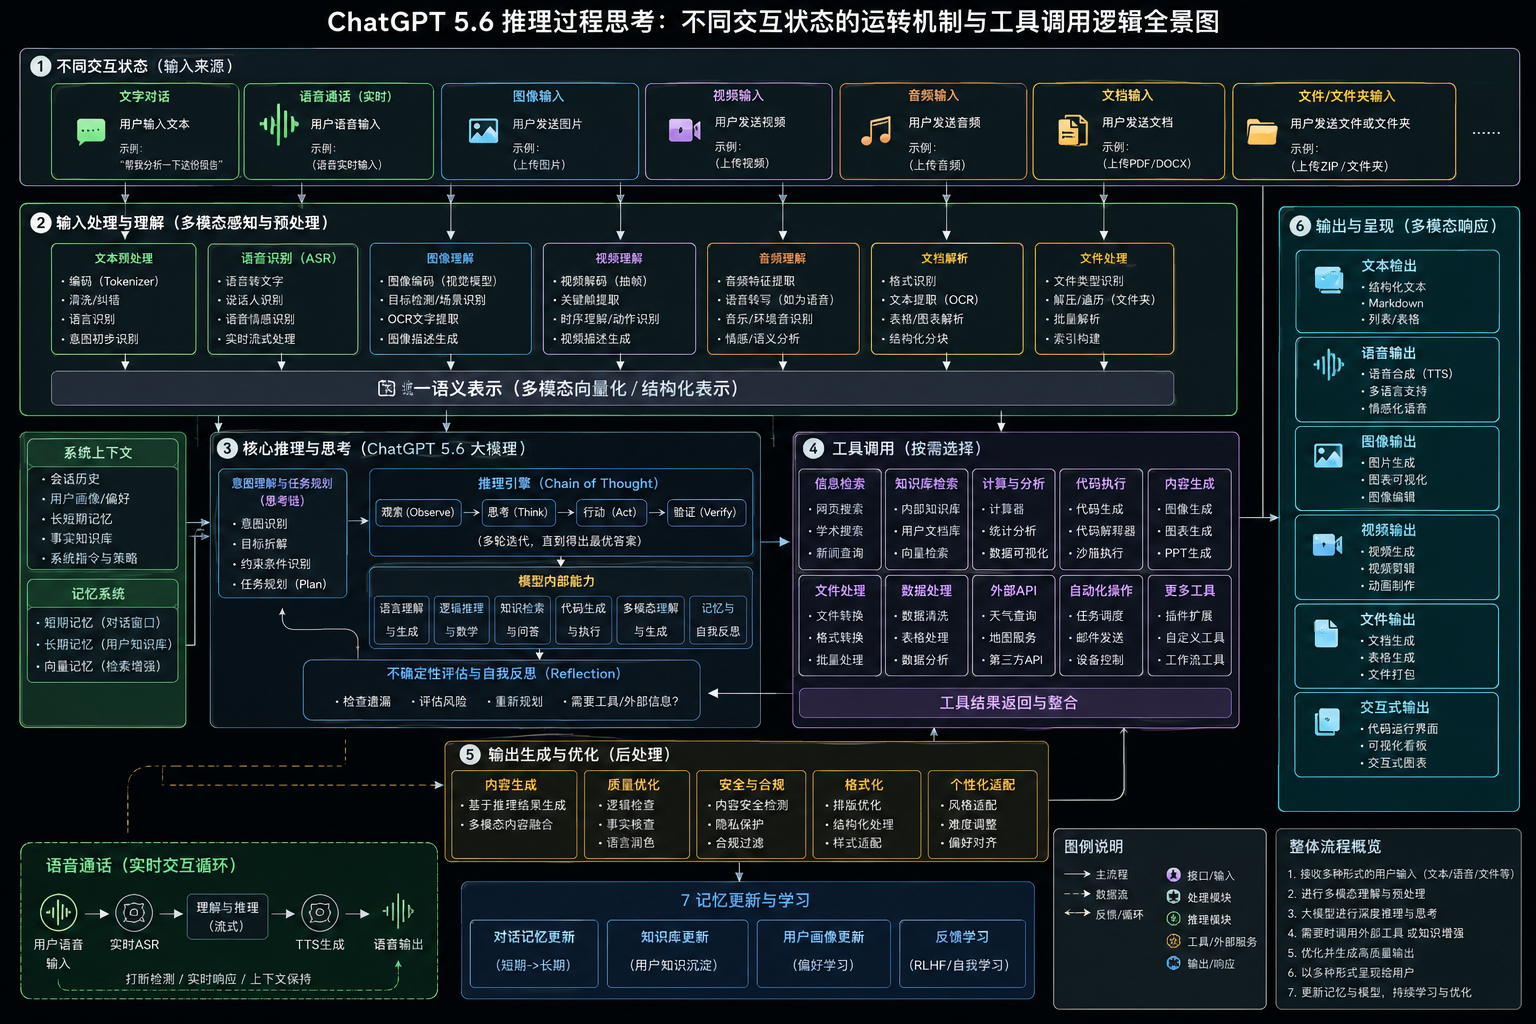The width and height of the screenshot is (1536, 1024).
Task: Click the 推理模块 legend icon
Action: [1173, 919]
